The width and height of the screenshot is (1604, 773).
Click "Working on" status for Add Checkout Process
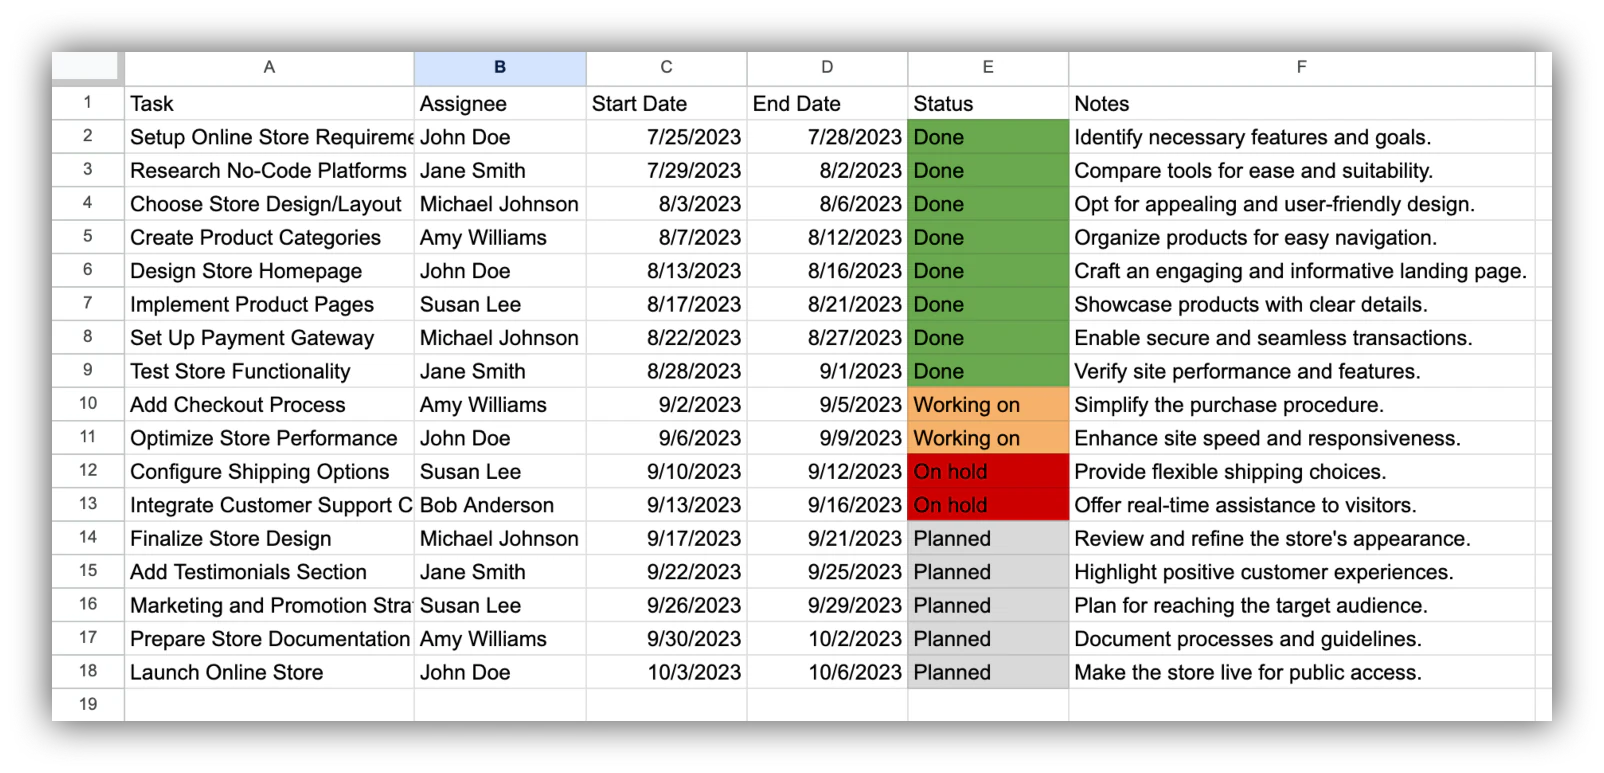pos(988,405)
